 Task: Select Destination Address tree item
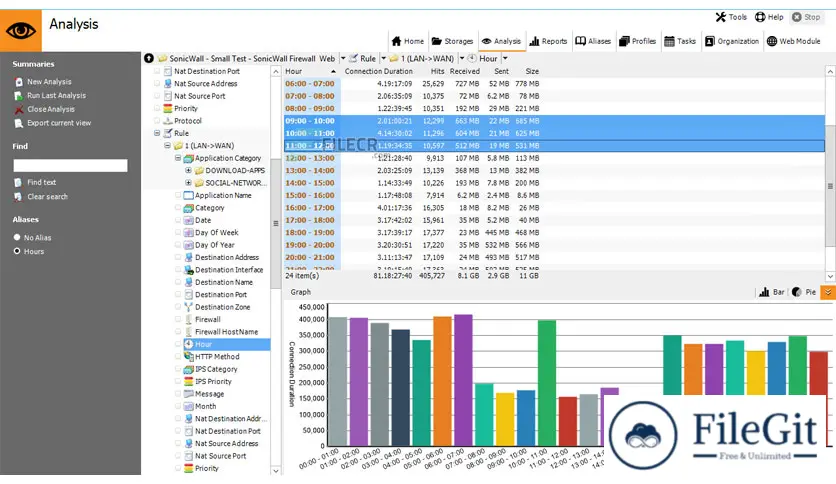pyautogui.click(x=227, y=257)
